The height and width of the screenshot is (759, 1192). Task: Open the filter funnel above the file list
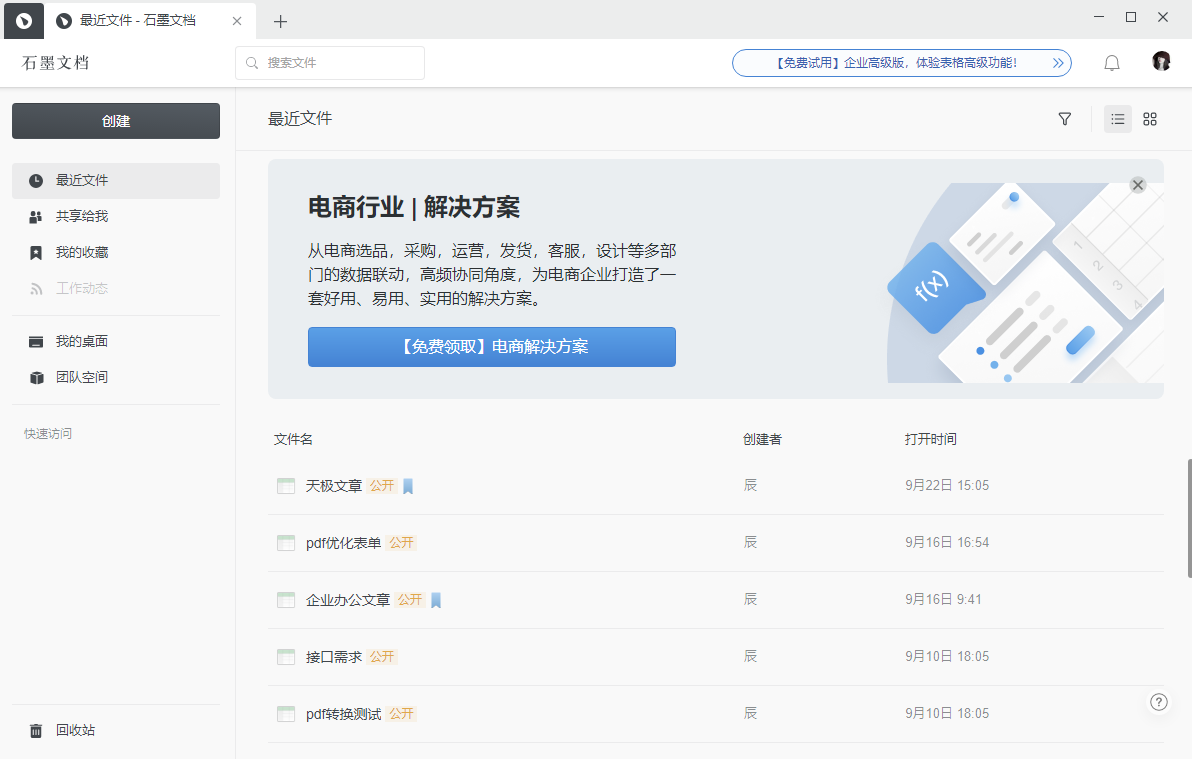(x=1064, y=119)
